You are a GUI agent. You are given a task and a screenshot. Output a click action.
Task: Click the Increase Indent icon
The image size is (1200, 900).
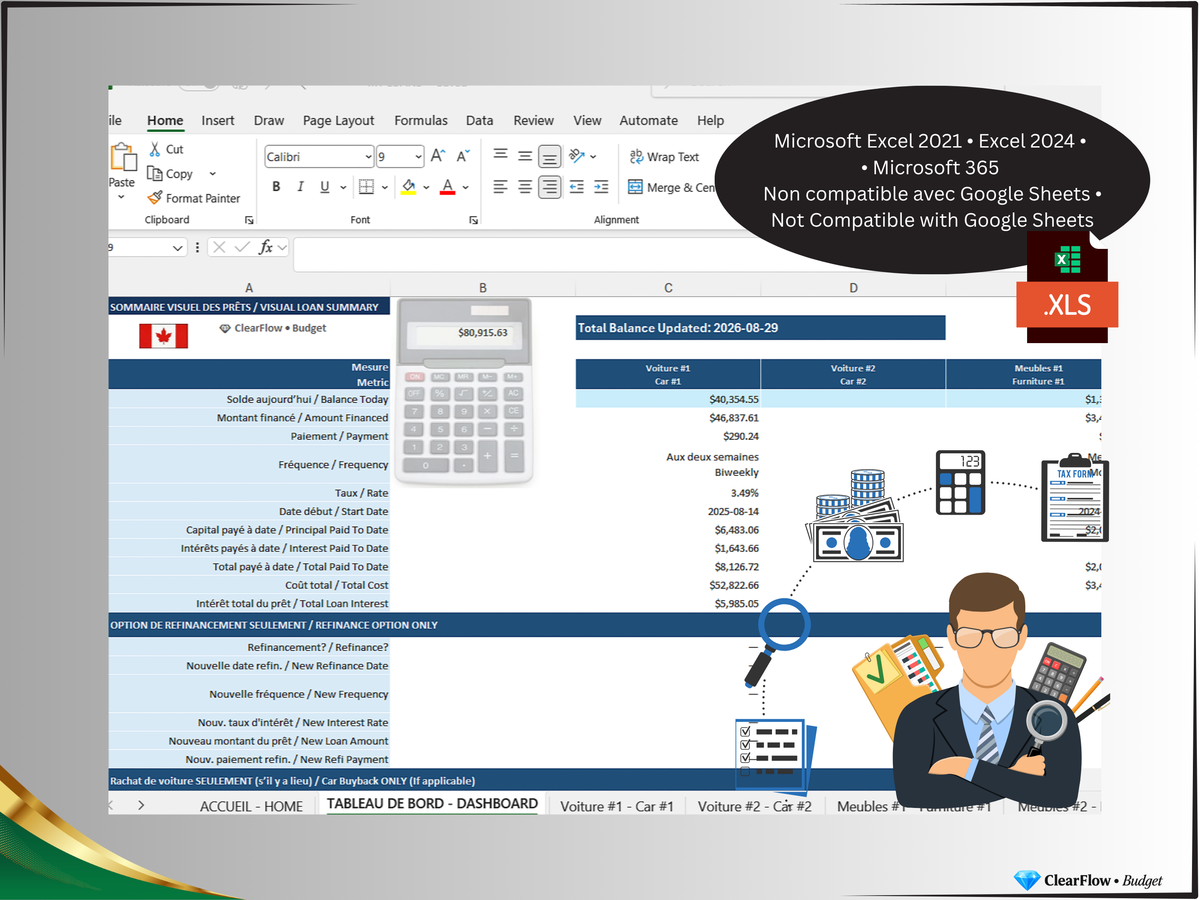coord(601,187)
